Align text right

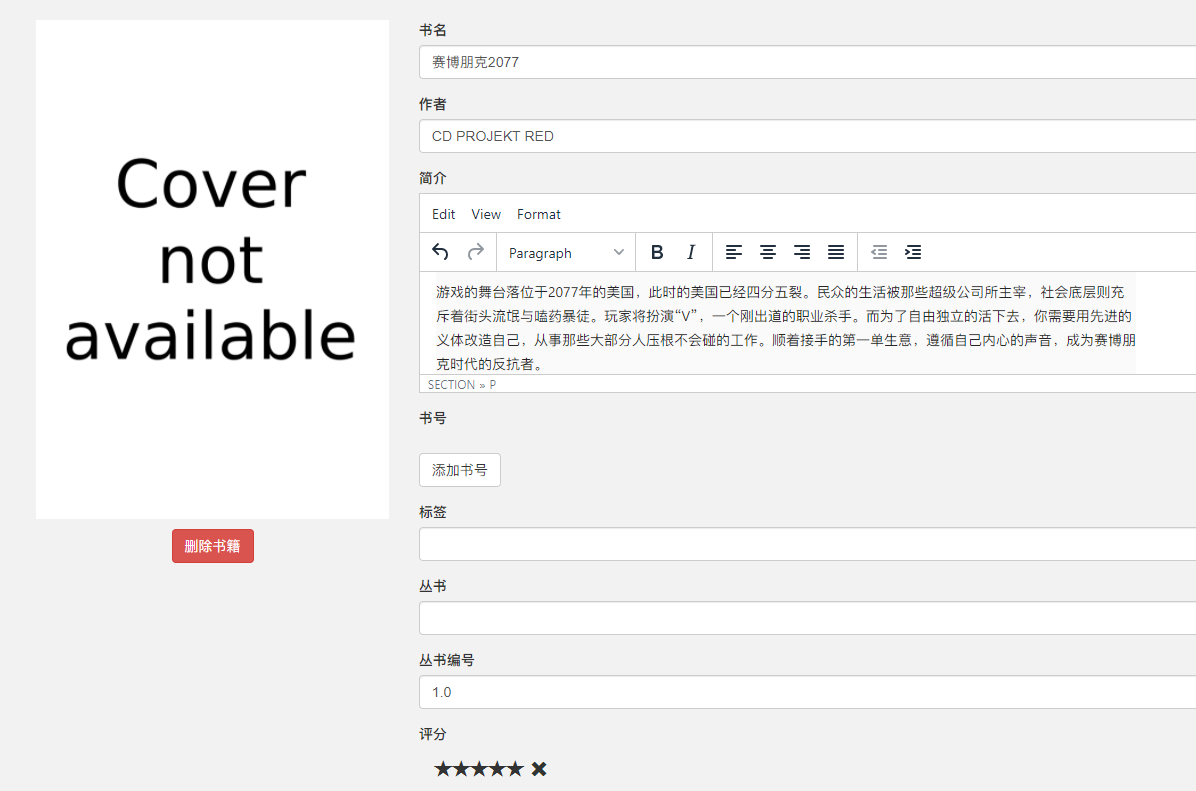point(802,252)
